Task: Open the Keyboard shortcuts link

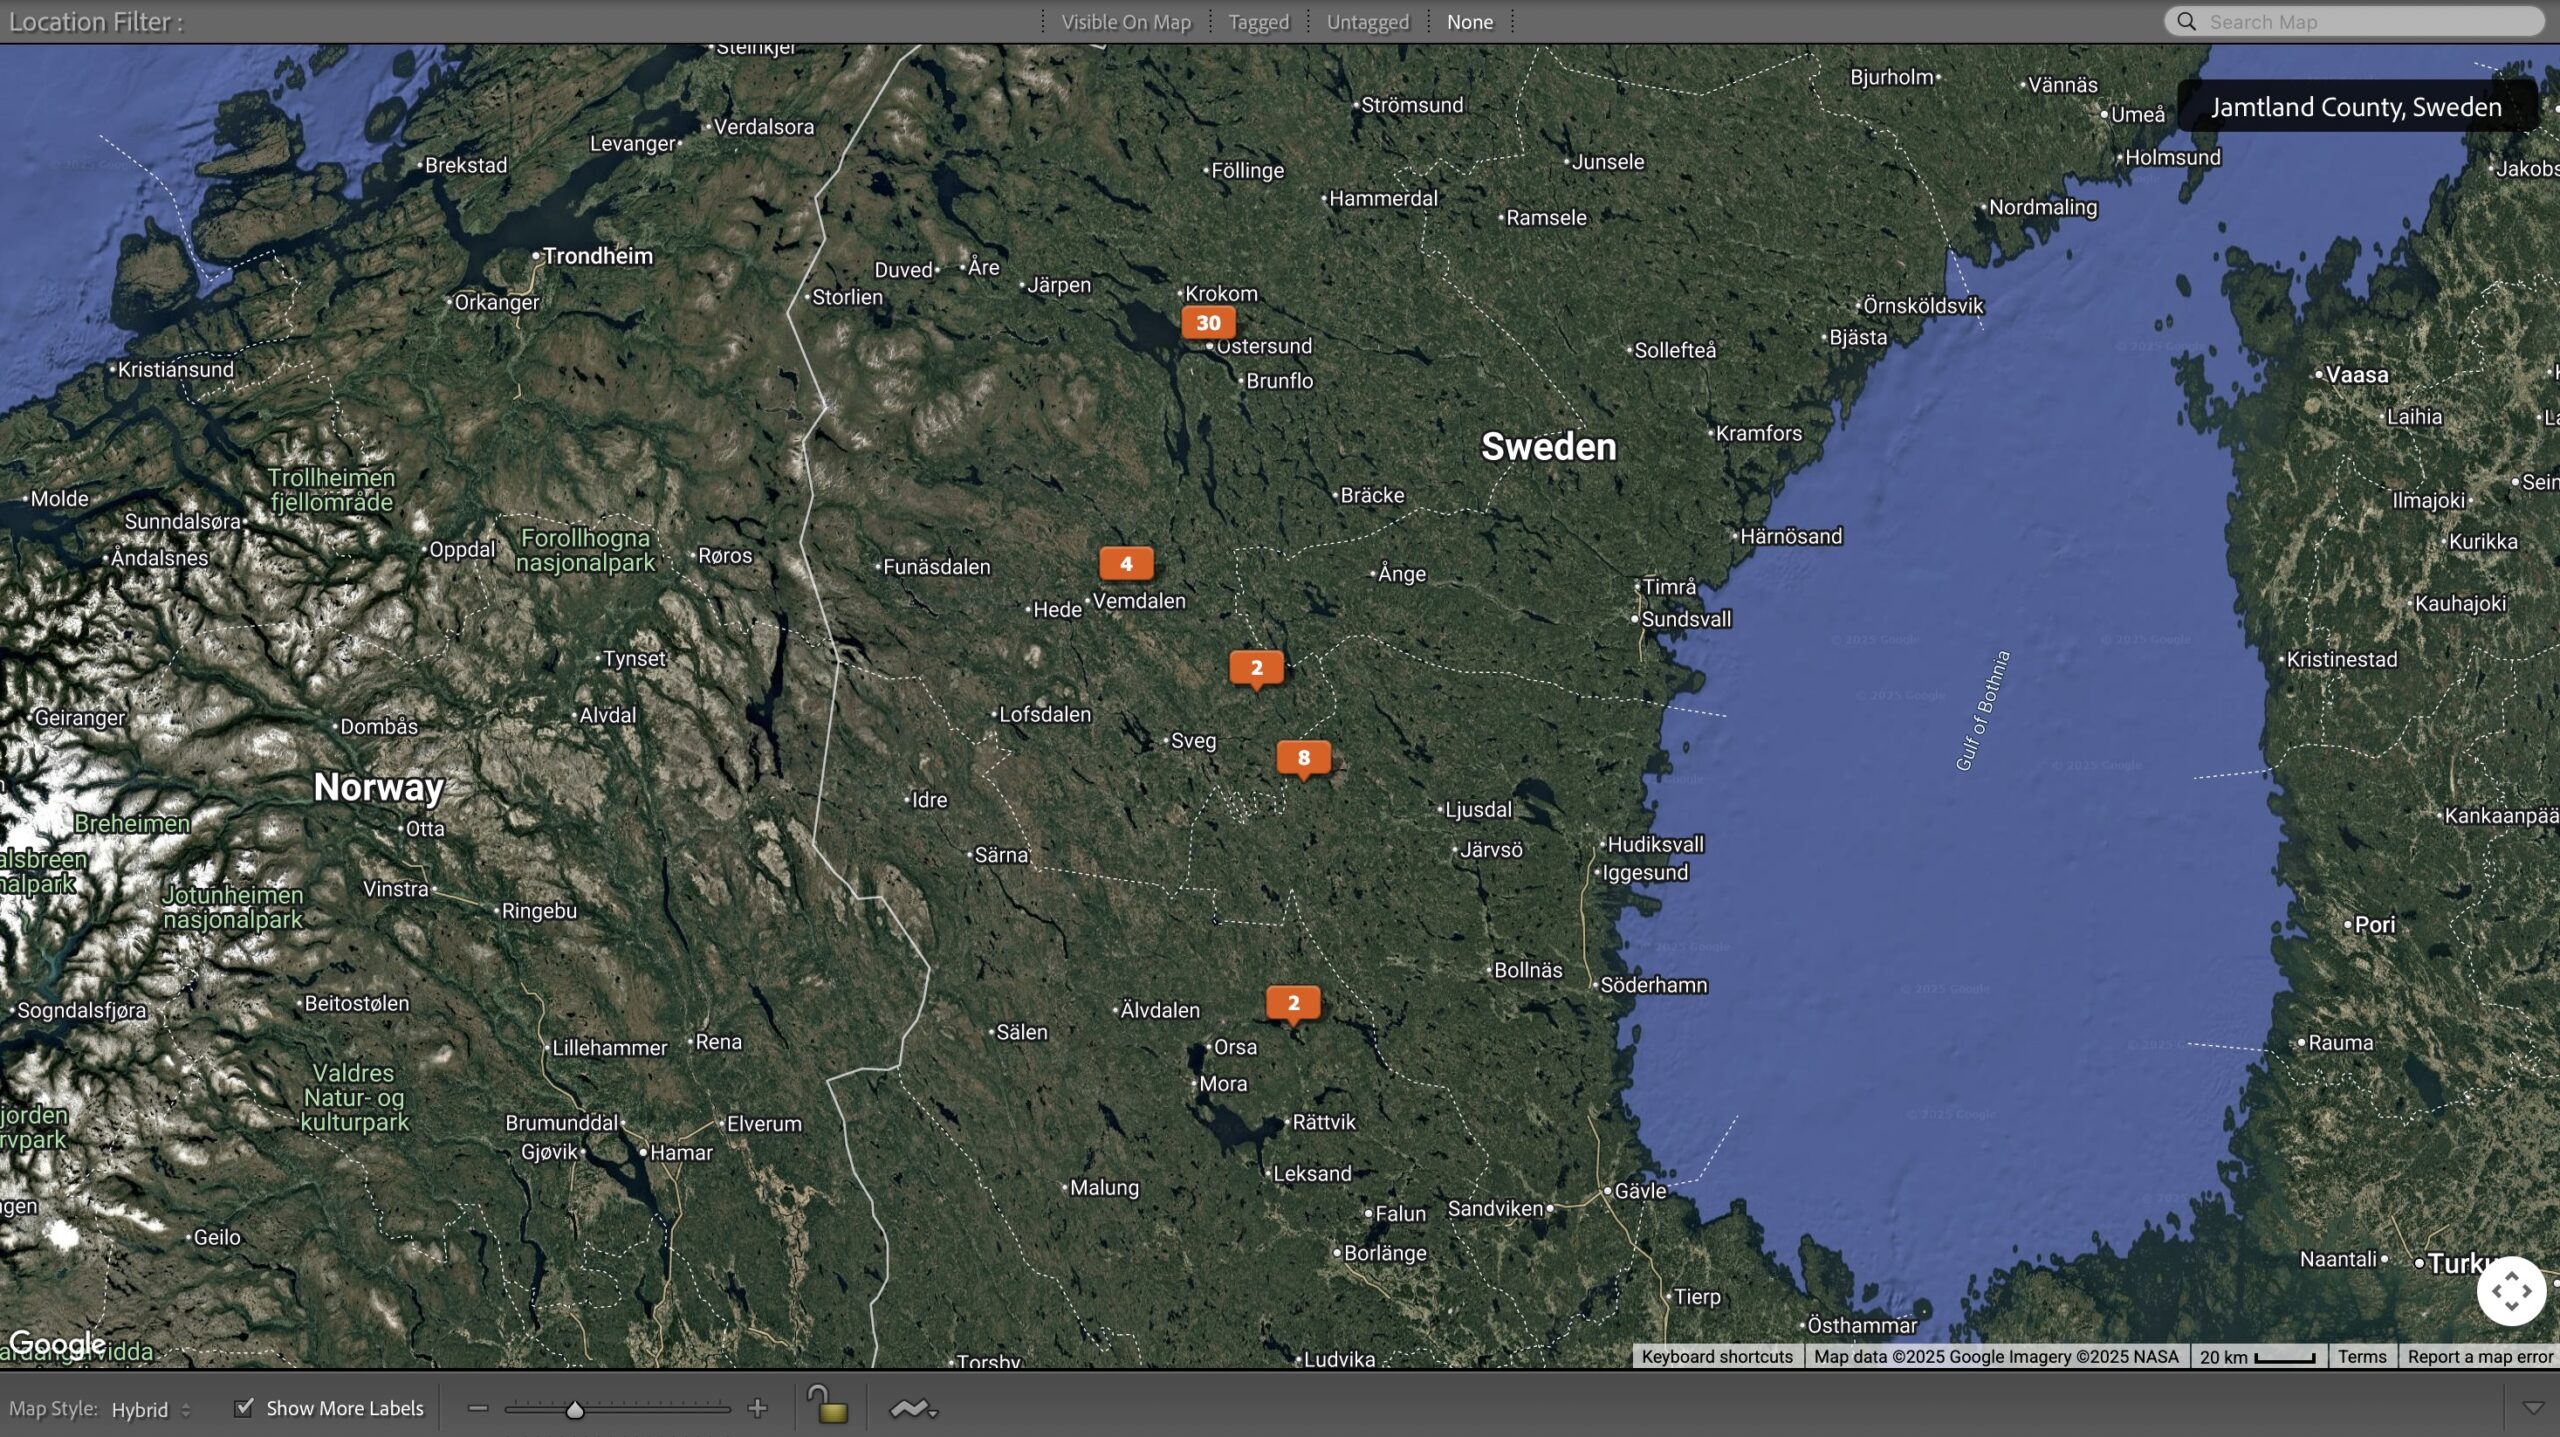Action: [1716, 1356]
